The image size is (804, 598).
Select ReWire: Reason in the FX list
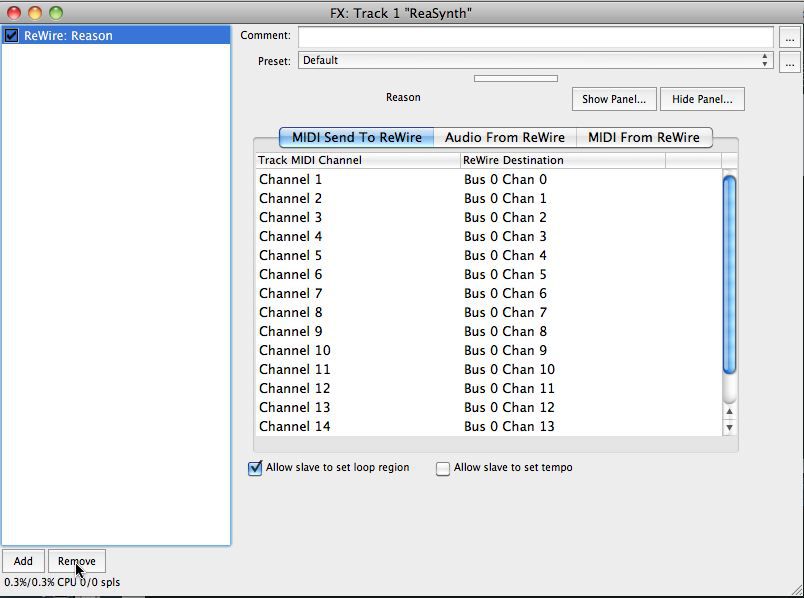tap(116, 35)
